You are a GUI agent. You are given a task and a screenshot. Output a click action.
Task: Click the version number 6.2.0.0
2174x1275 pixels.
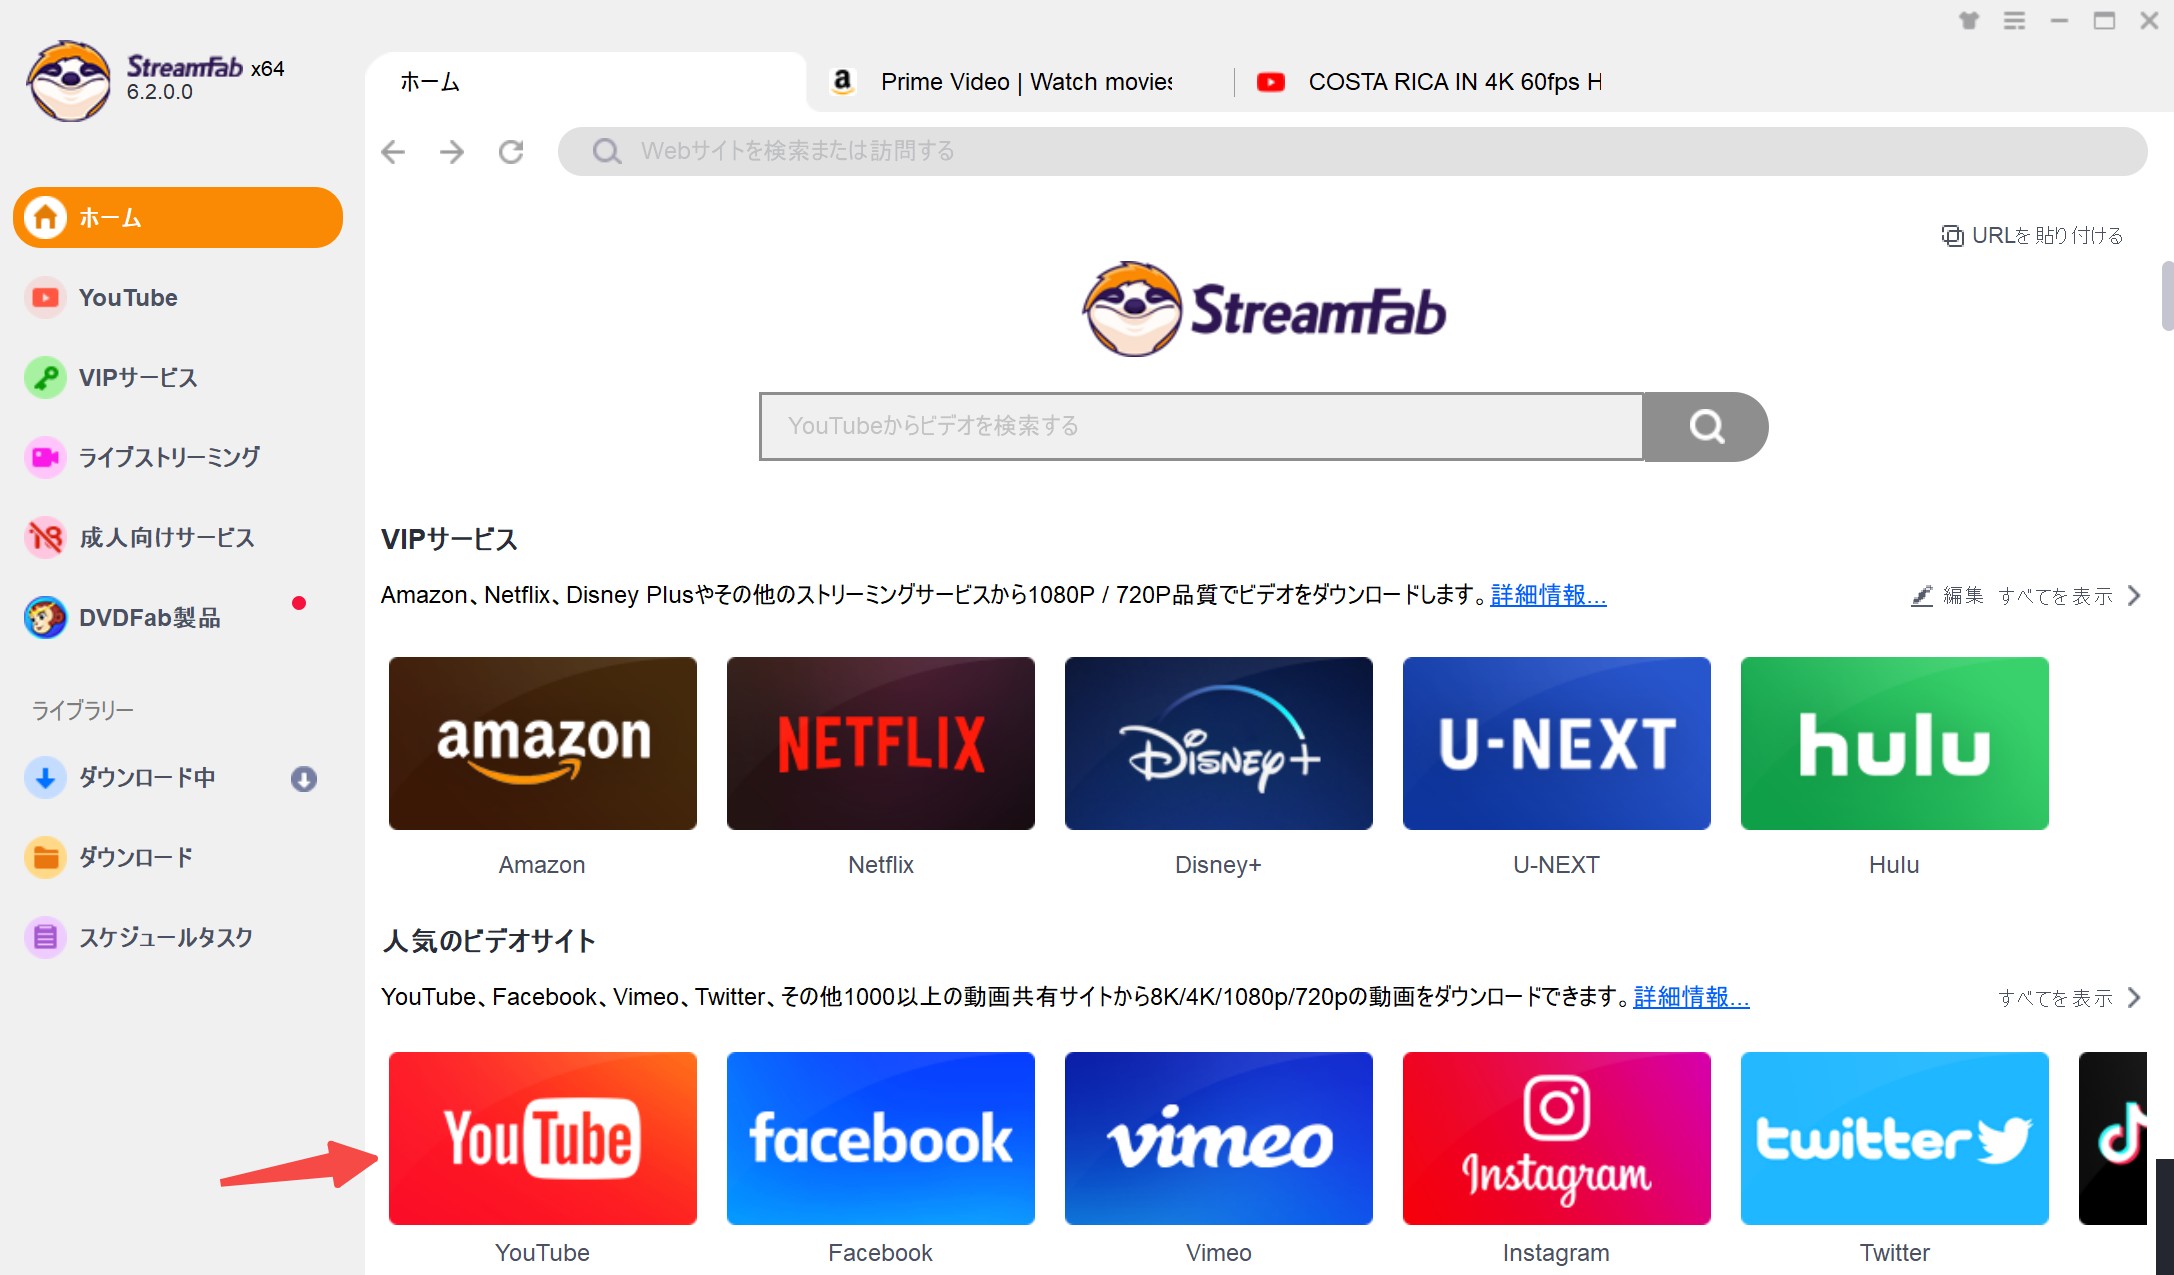(x=159, y=92)
